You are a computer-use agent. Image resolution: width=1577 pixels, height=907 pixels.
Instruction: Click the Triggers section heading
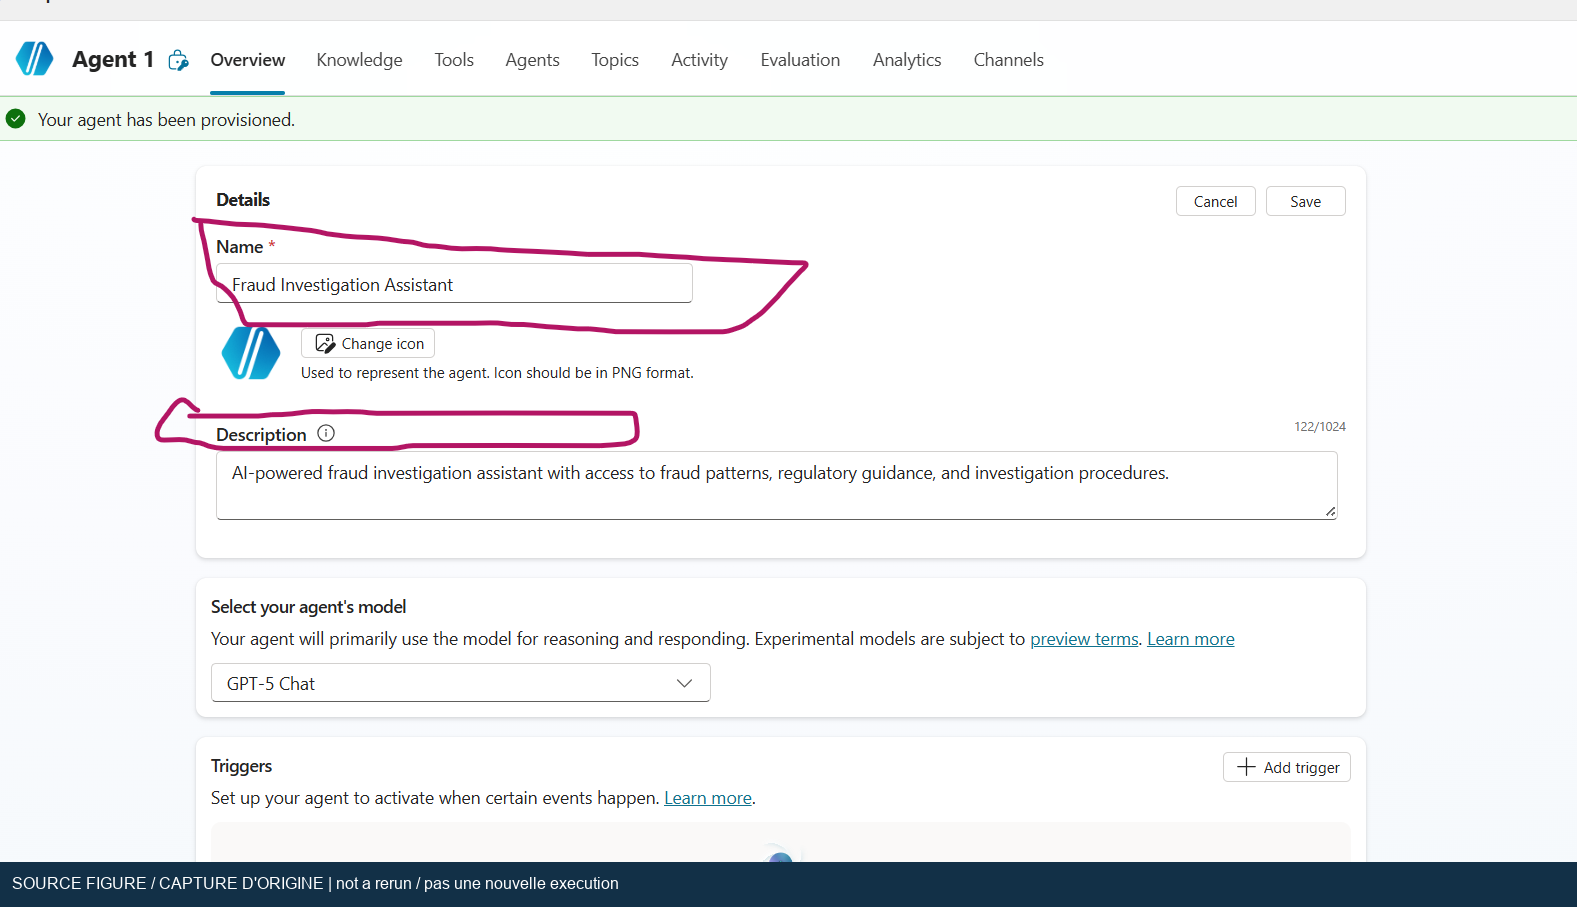pyautogui.click(x=241, y=766)
